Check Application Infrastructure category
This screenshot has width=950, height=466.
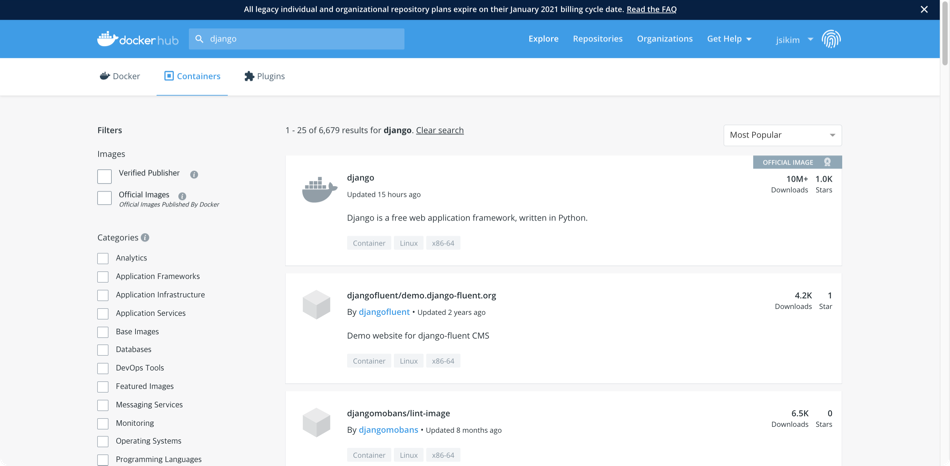pos(103,296)
